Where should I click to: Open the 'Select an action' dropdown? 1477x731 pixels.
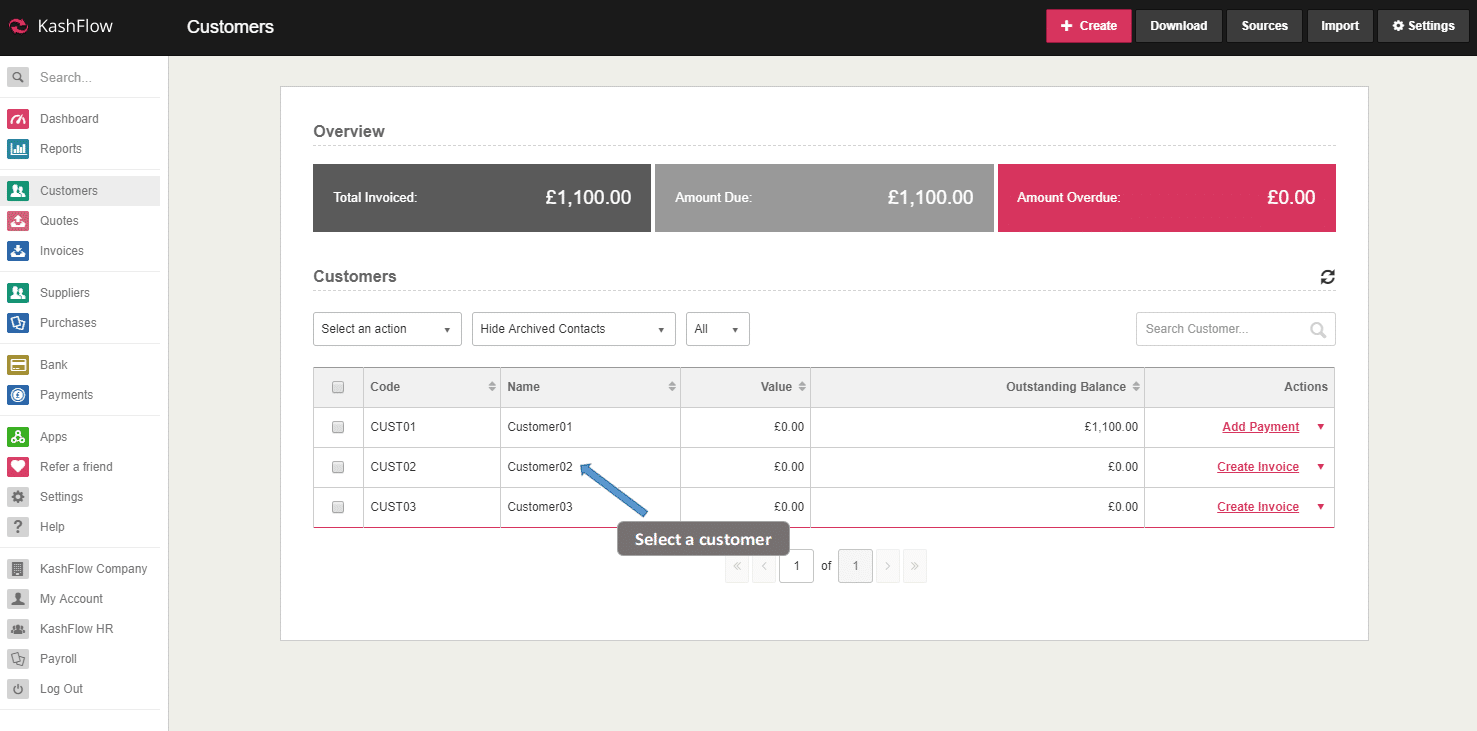(387, 329)
